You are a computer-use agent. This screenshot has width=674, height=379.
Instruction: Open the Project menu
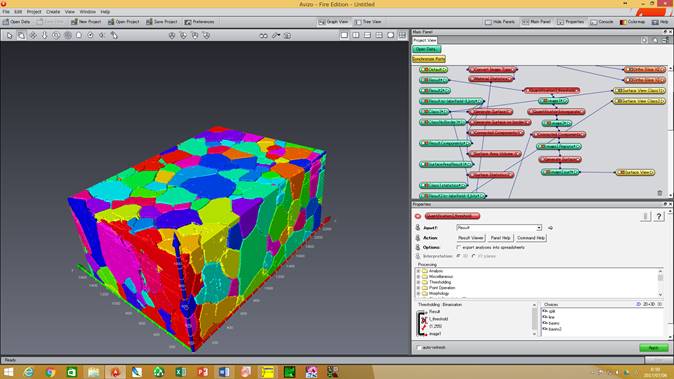pyautogui.click(x=34, y=12)
